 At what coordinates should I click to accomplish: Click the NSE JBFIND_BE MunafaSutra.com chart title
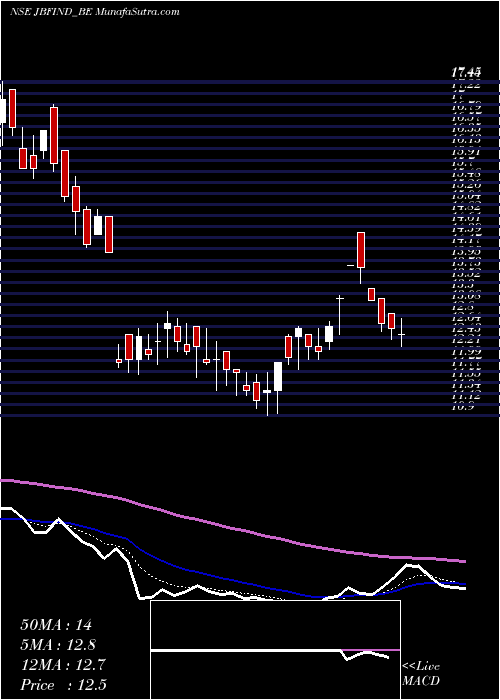95,12
